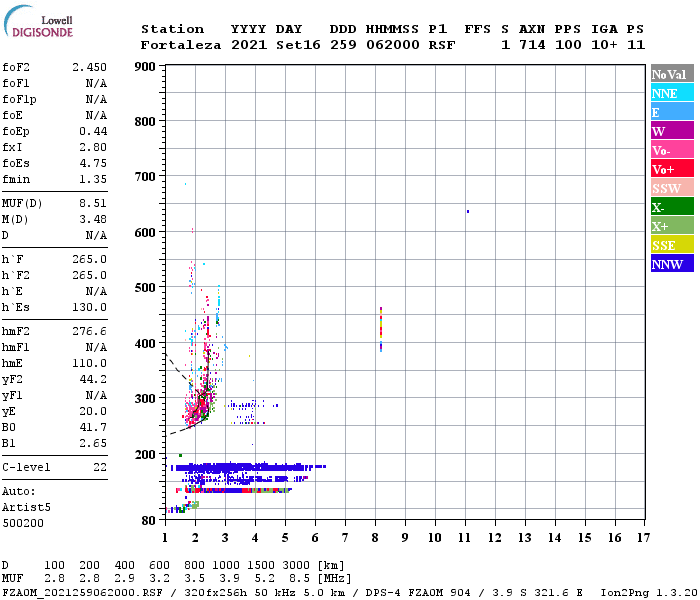The width and height of the screenshot is (700, 600).
Task: Select the Vo+ red legend swatch
Action: (672, 169)
